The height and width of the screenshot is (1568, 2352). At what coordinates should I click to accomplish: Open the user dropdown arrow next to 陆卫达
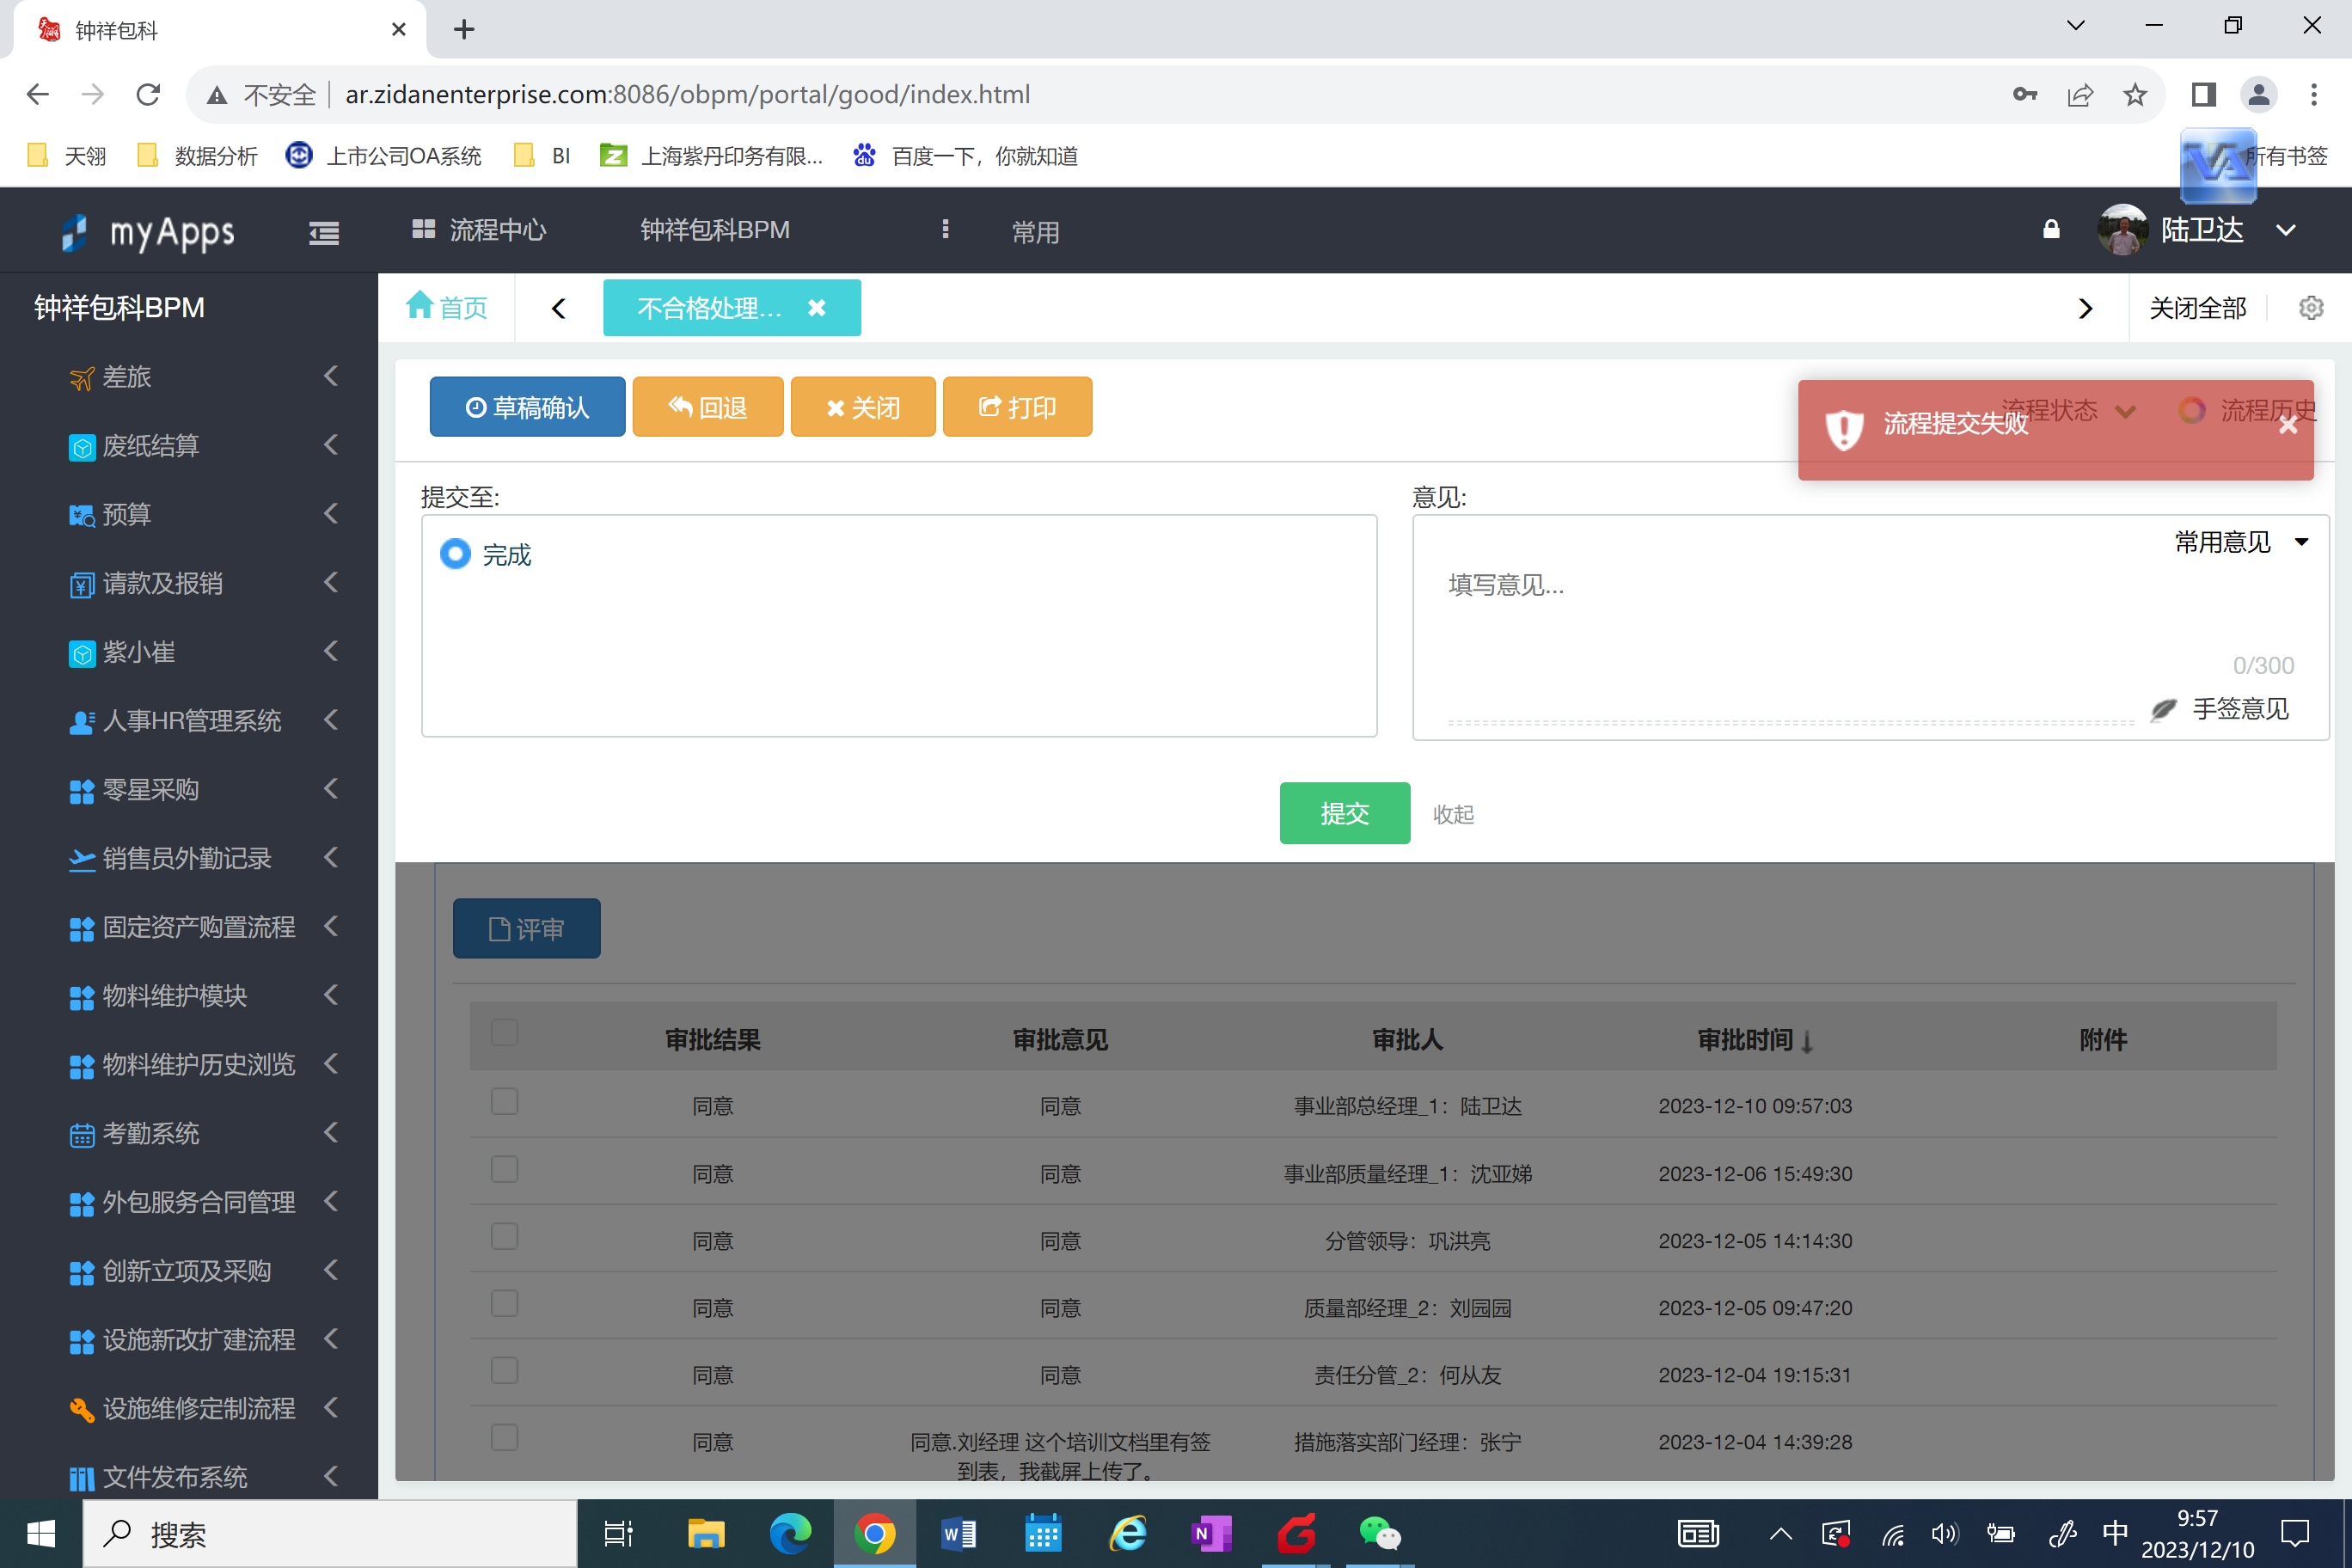(x=2286, y=230)
